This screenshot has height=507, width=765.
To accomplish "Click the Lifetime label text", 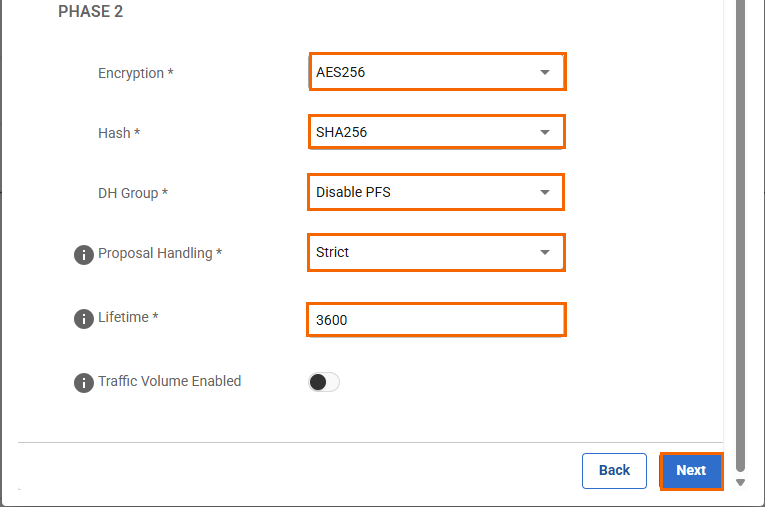I will [x=128, y=317].
